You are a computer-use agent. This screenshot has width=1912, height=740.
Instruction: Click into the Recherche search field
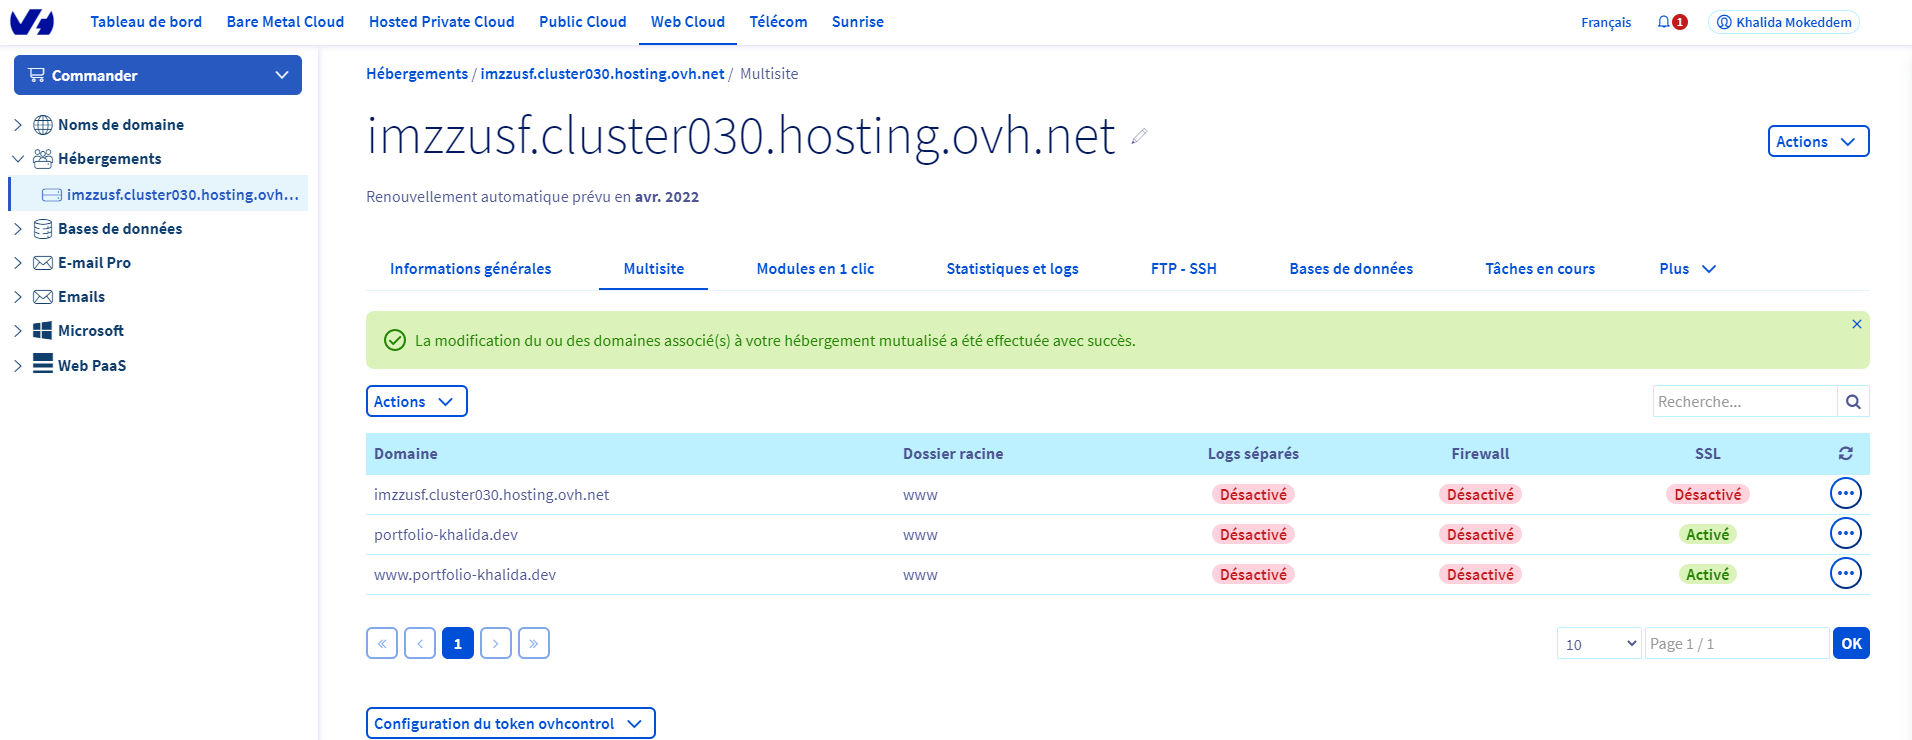[x=1744, y=402]
